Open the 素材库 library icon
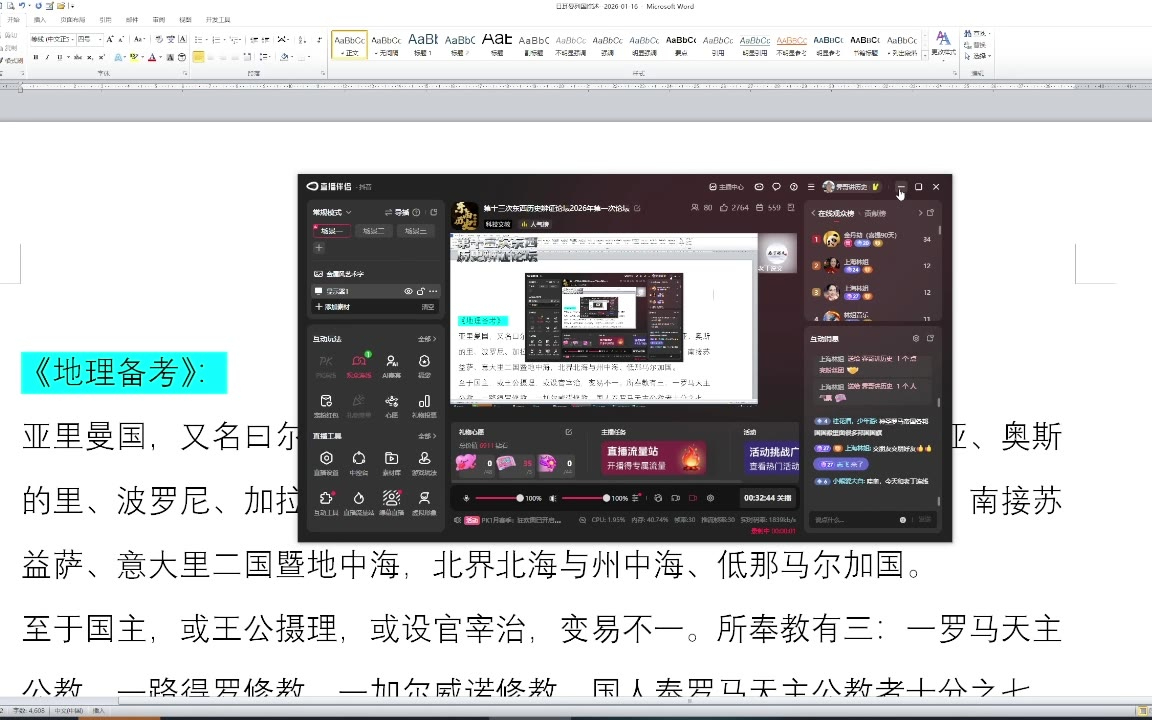 pyautogui.click(x=391, y=461)
